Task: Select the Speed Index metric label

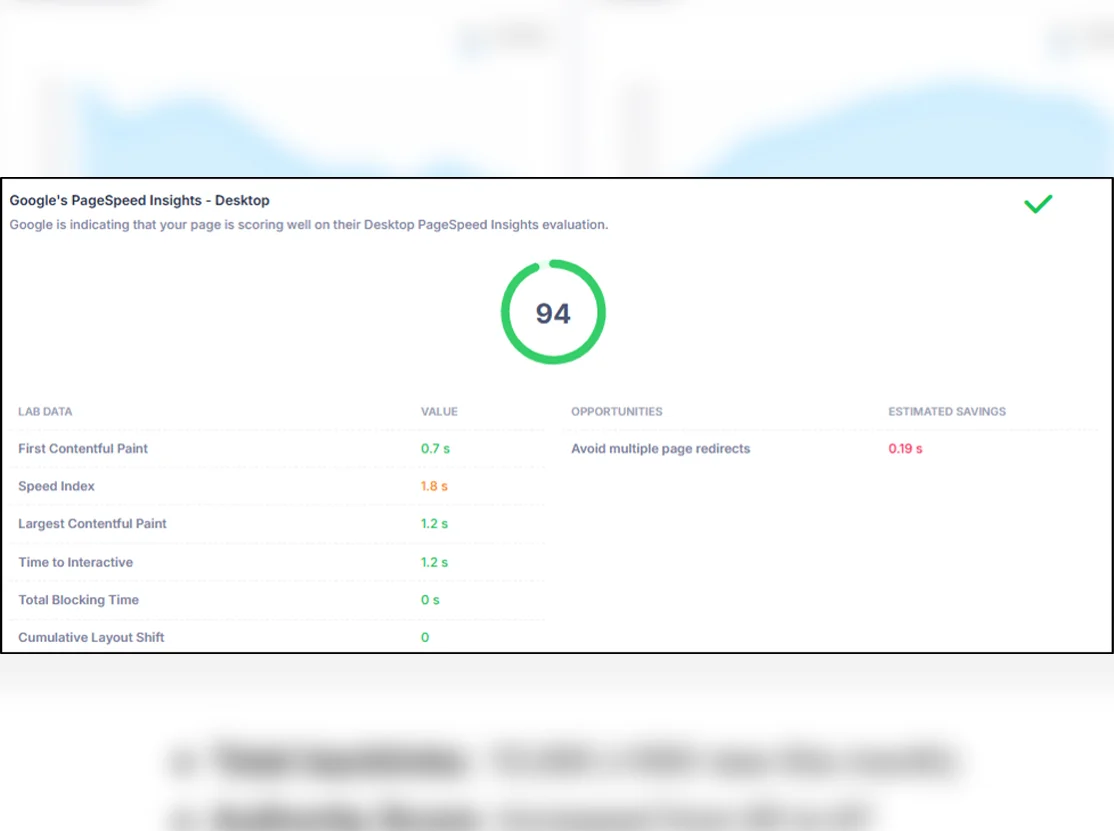Action: pyautogui.click(x=56, y=487)
